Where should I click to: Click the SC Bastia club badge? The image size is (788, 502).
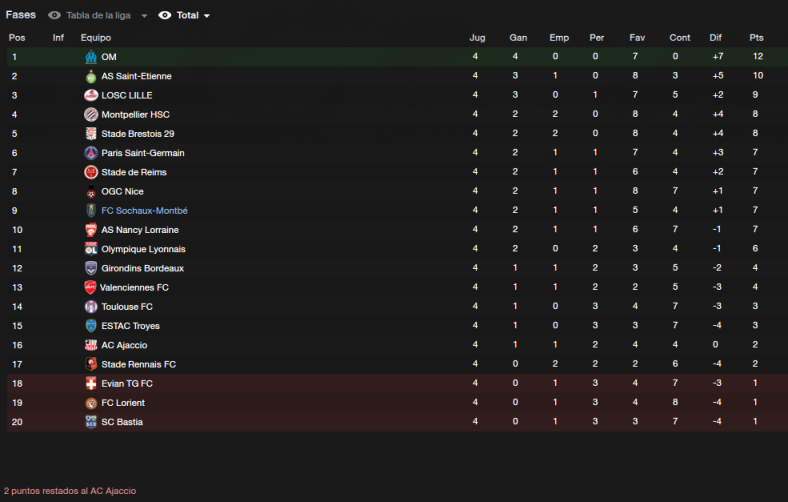(x=91, y=422)
